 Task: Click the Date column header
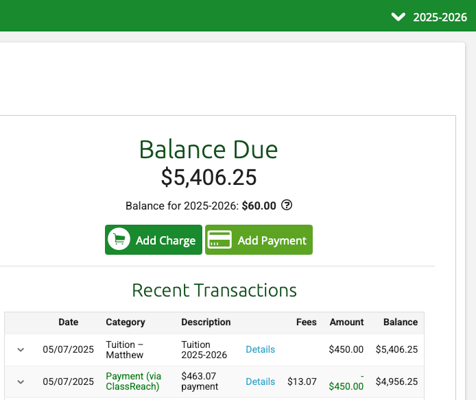click(68, 322)
